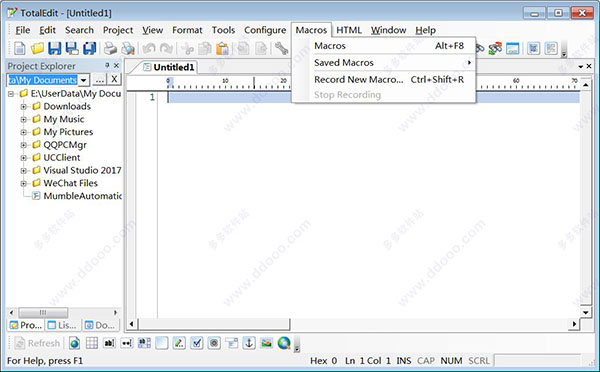Click the Undo arrow icon
This screenshot has width=600, height=372.
pyautogui.click(x=149, y=49)
